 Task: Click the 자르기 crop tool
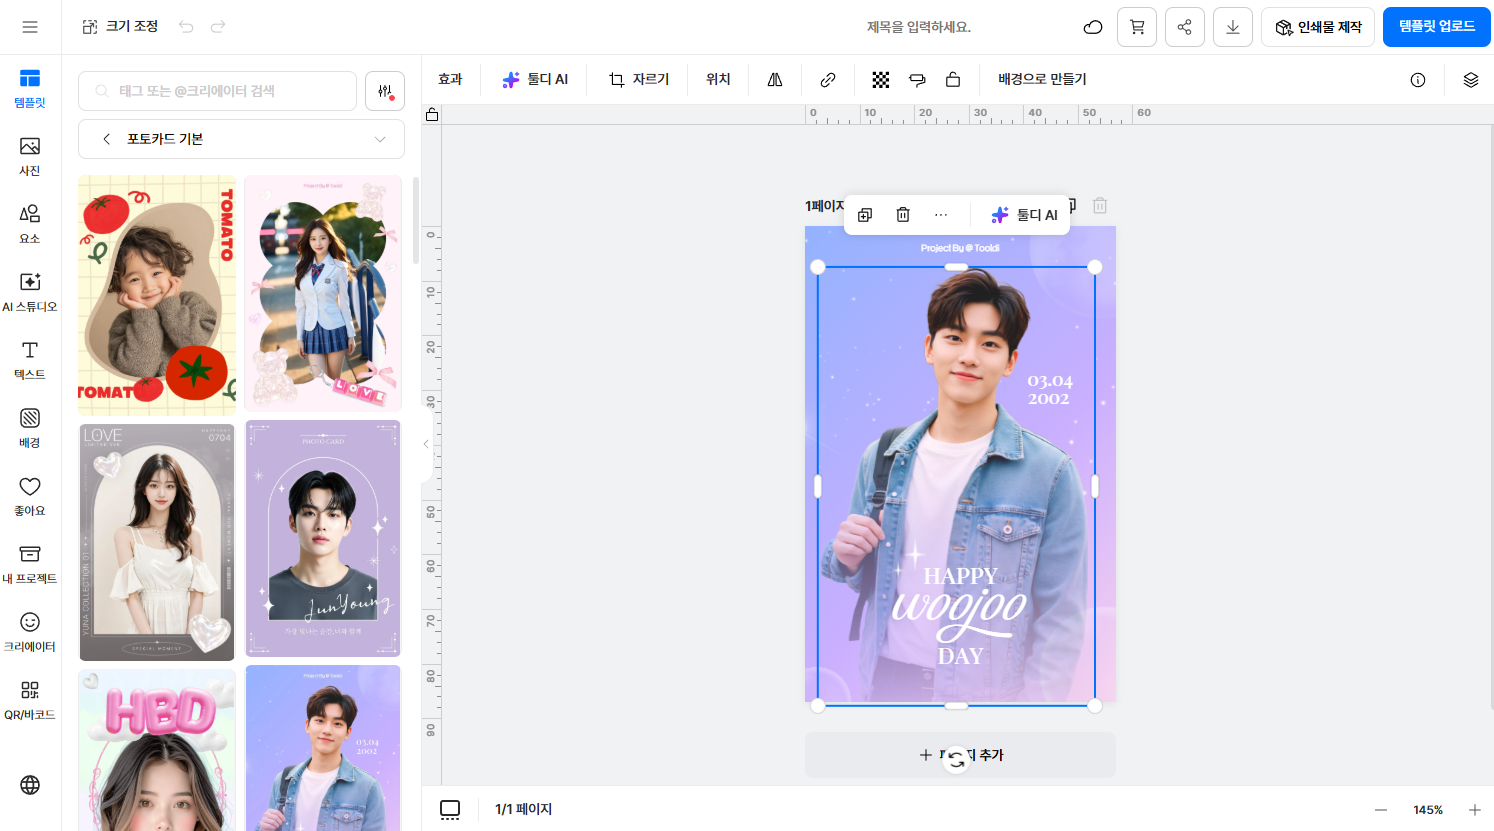click(x=639, y=80)
